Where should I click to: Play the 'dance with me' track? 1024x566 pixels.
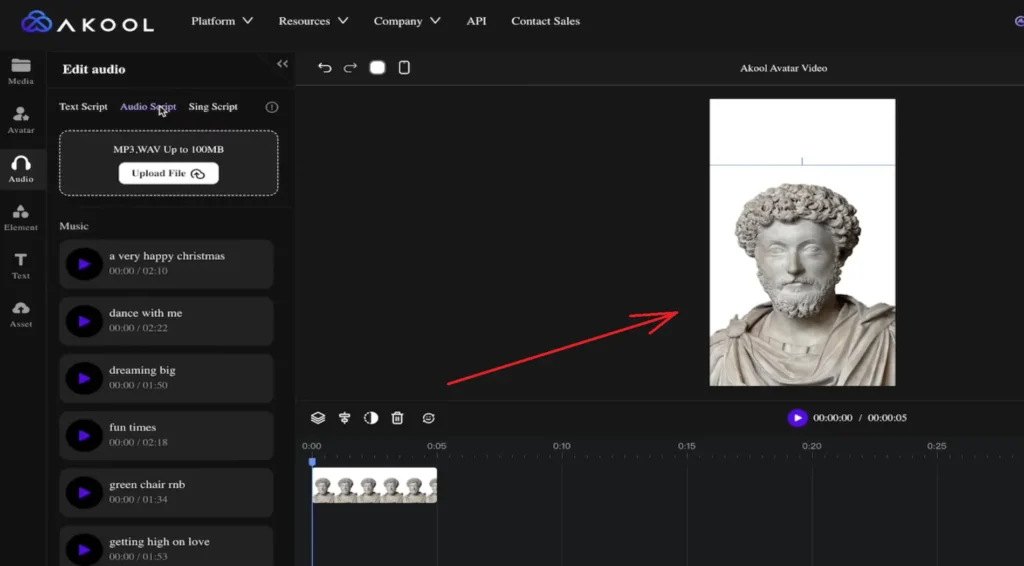pos(84,321)
